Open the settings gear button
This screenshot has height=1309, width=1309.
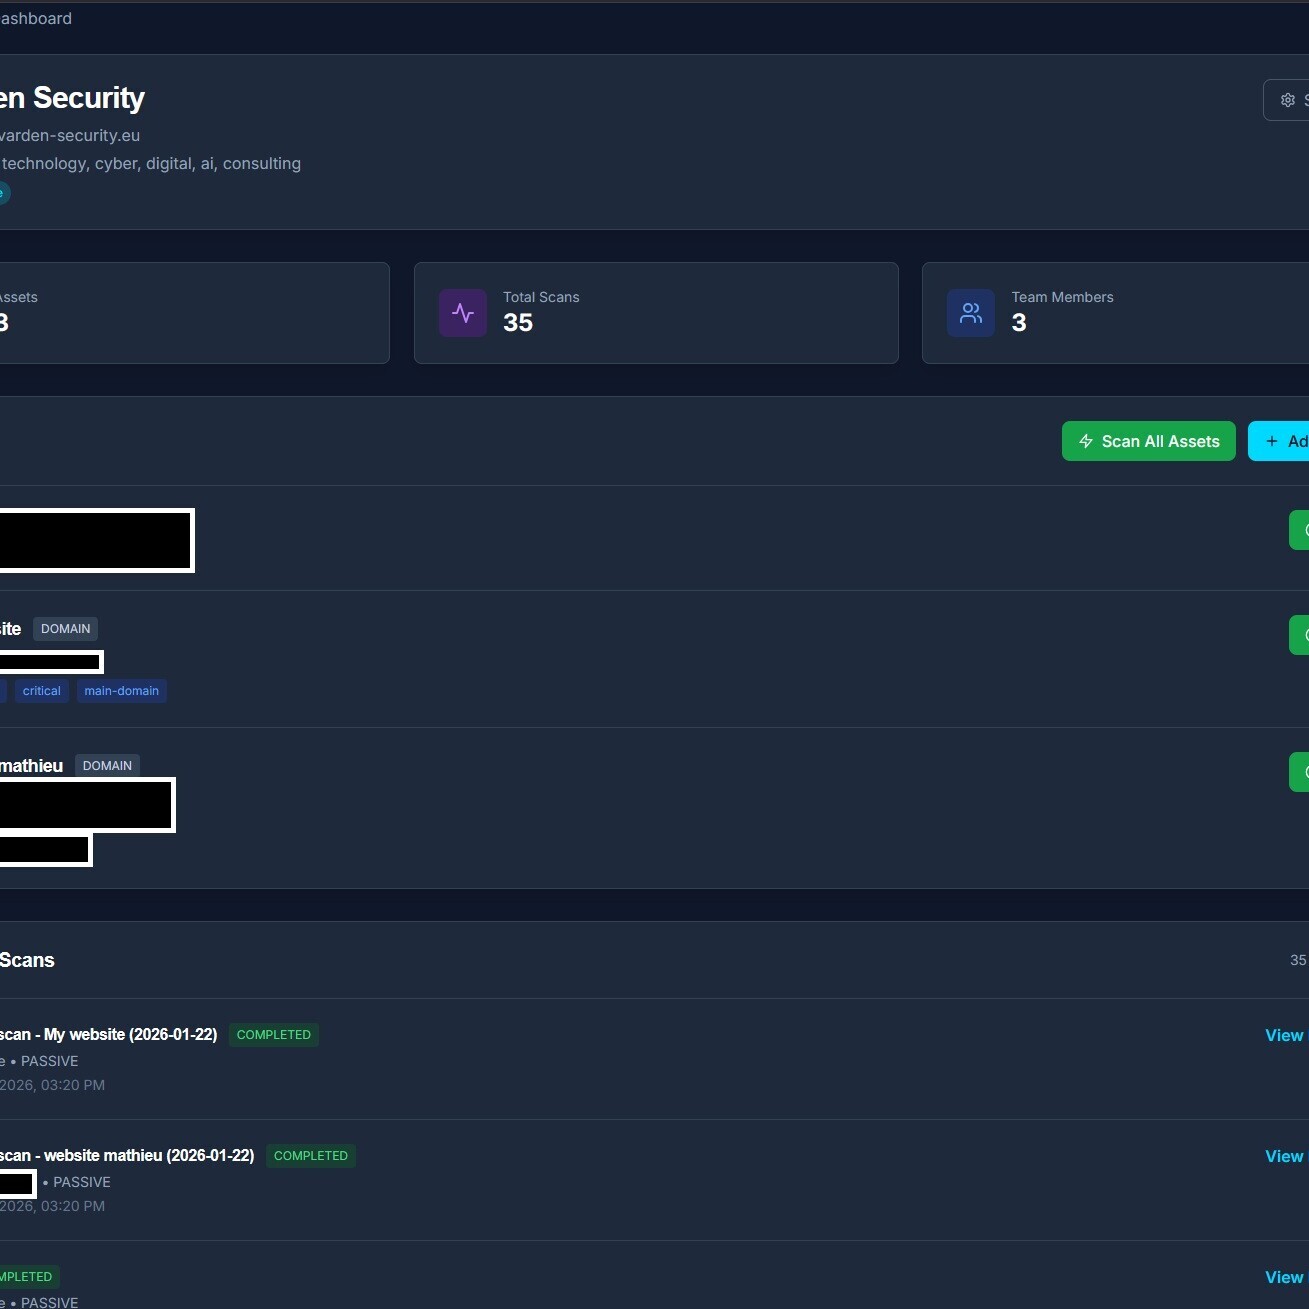pyautogui.click(x=1288, y=100)
